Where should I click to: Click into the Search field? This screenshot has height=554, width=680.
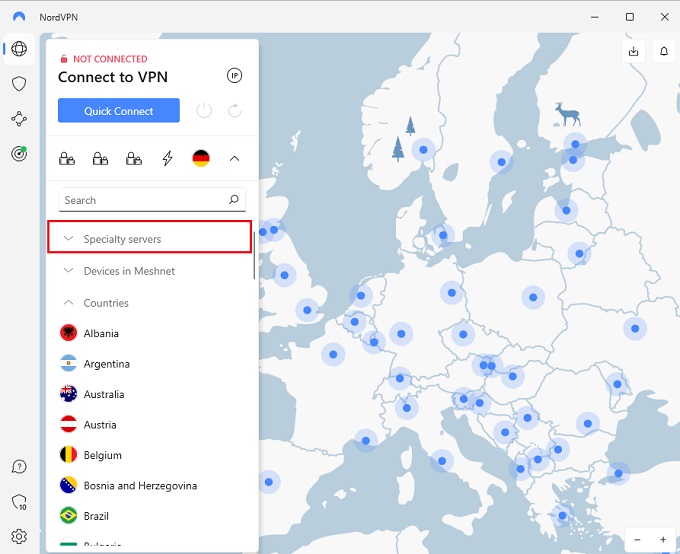coord(152,200)
